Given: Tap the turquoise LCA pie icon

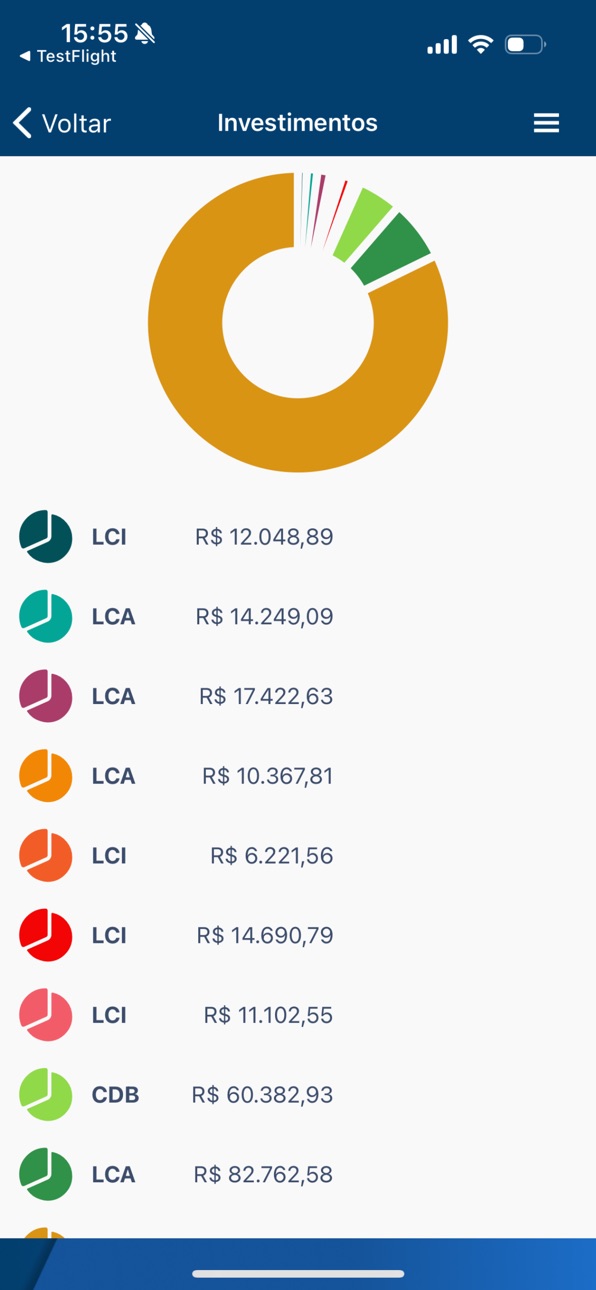Looking at the screenshot, I should click(x=46, y=616).
